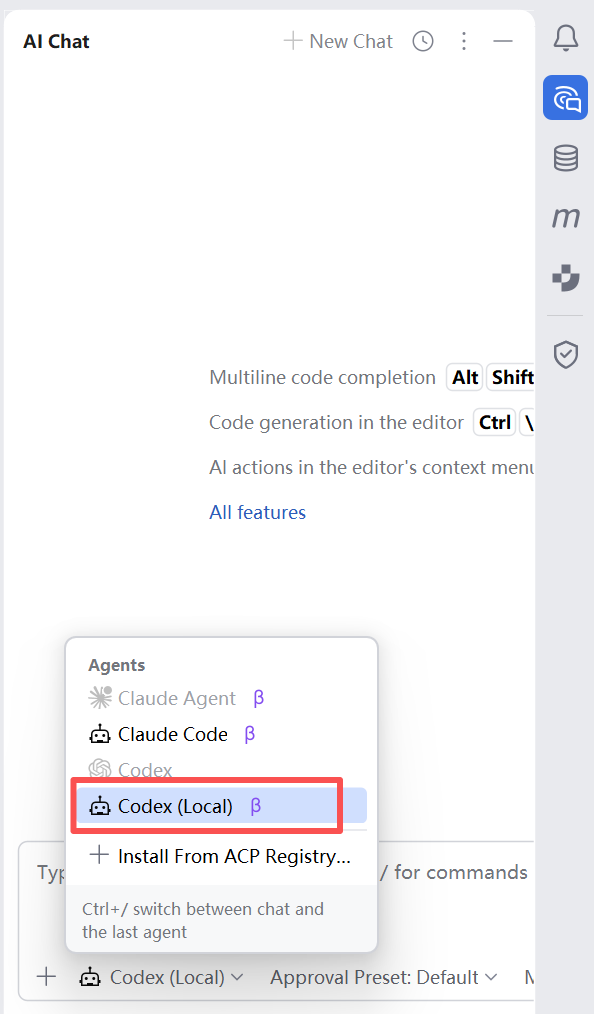Open the Maven tool window icon

coord(566,218)
